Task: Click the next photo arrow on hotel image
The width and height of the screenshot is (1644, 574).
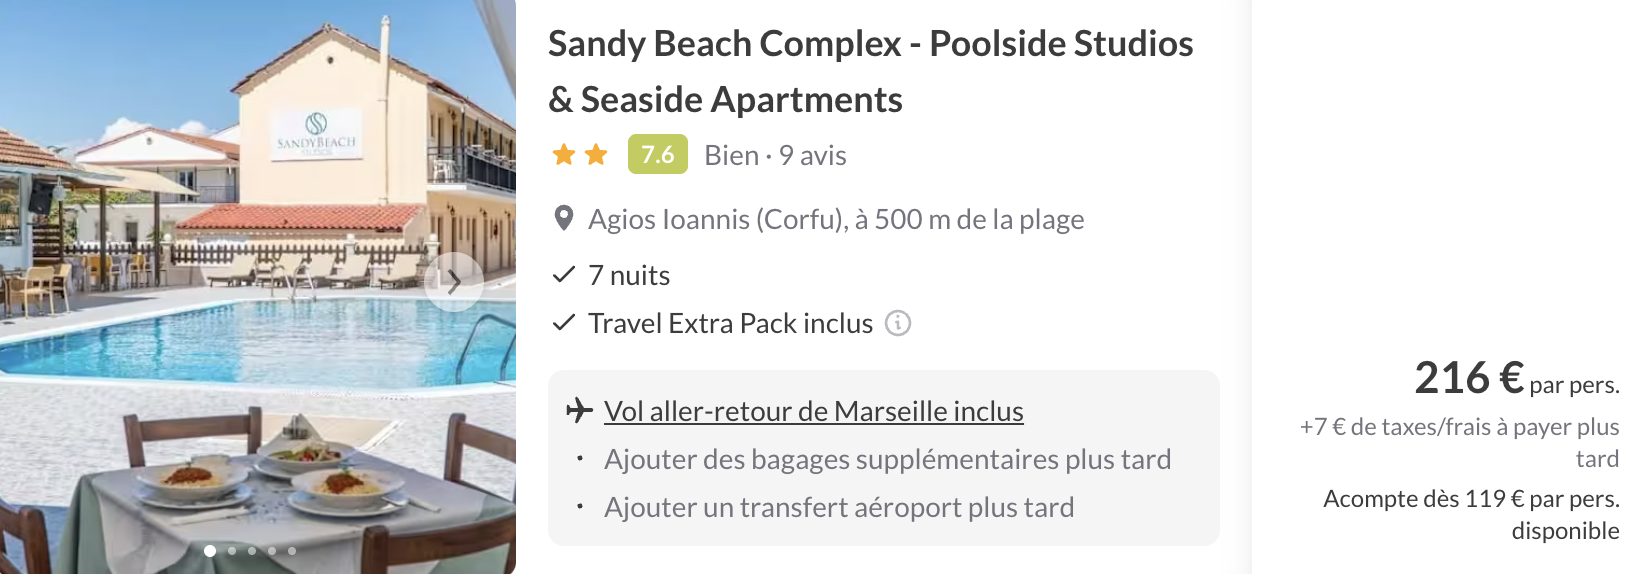Action: (454, 282)
